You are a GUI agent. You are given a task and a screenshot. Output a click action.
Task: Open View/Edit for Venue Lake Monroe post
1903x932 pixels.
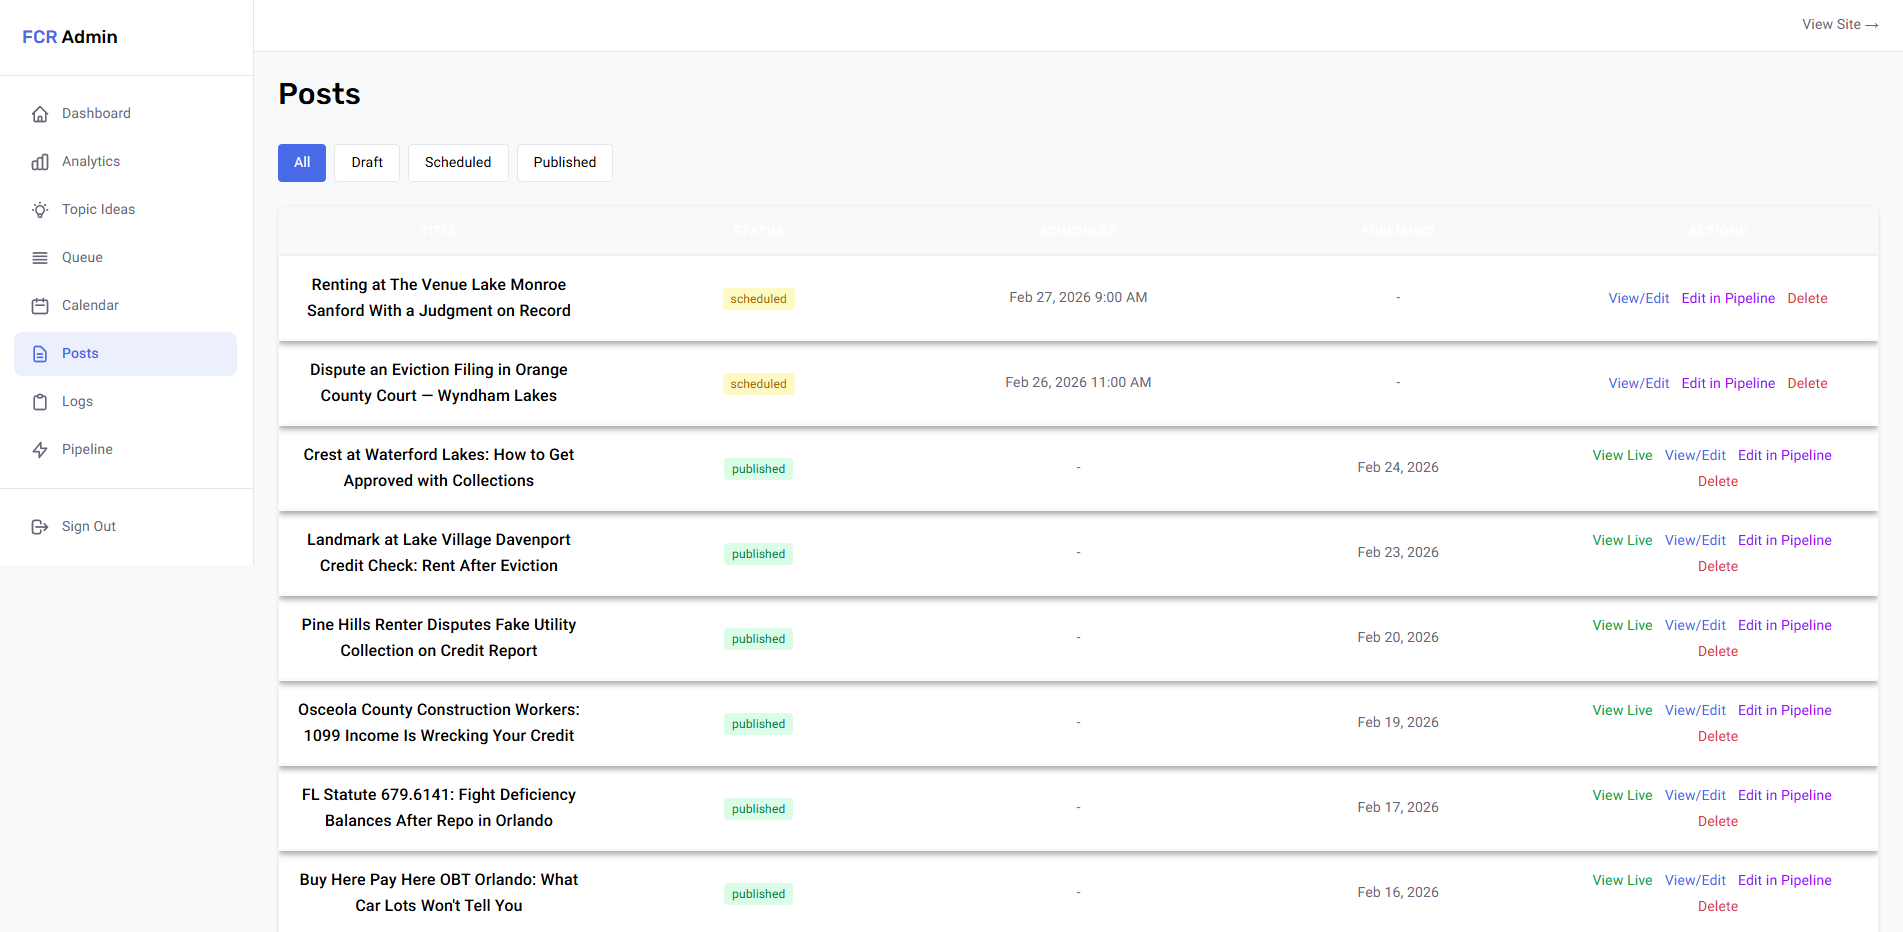click(1638, 298)
